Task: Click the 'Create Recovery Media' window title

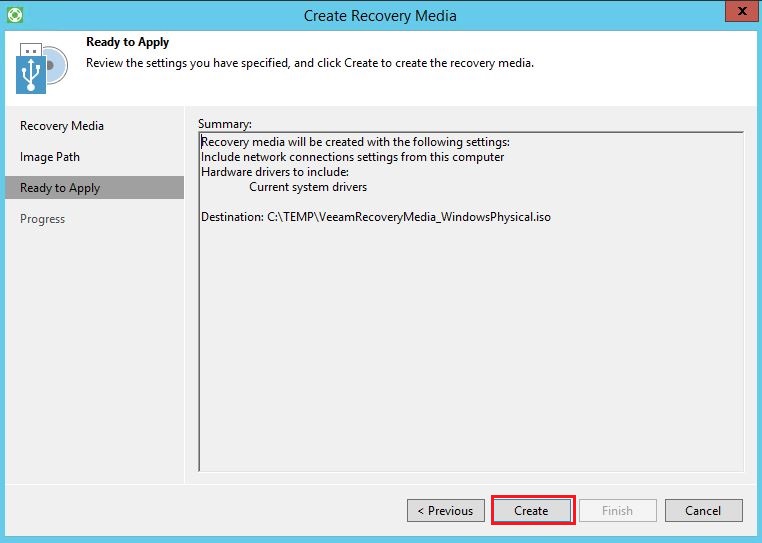Action: tap(380, 16)
